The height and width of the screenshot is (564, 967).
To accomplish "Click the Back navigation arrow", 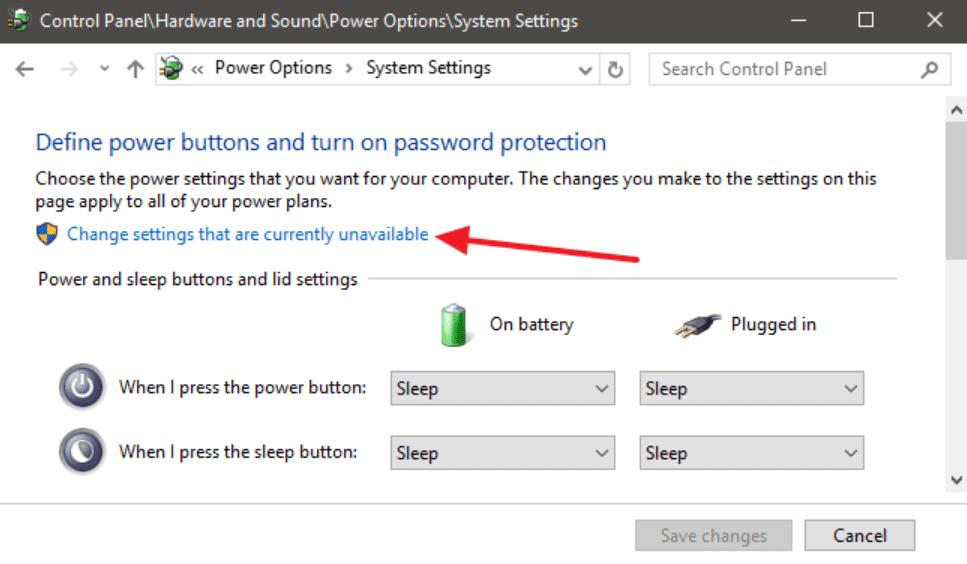I will click(25, 69).
